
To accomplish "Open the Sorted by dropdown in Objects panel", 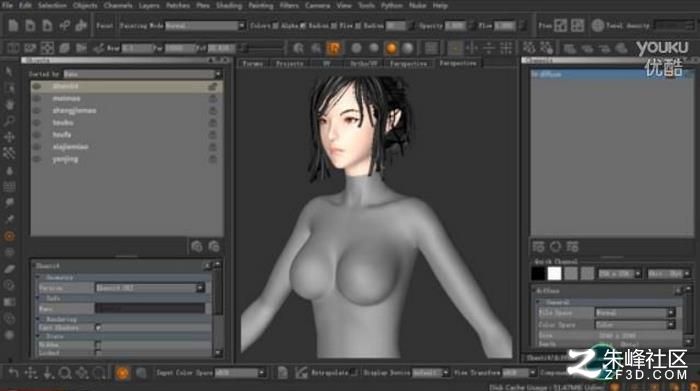I will click(142, 74).
